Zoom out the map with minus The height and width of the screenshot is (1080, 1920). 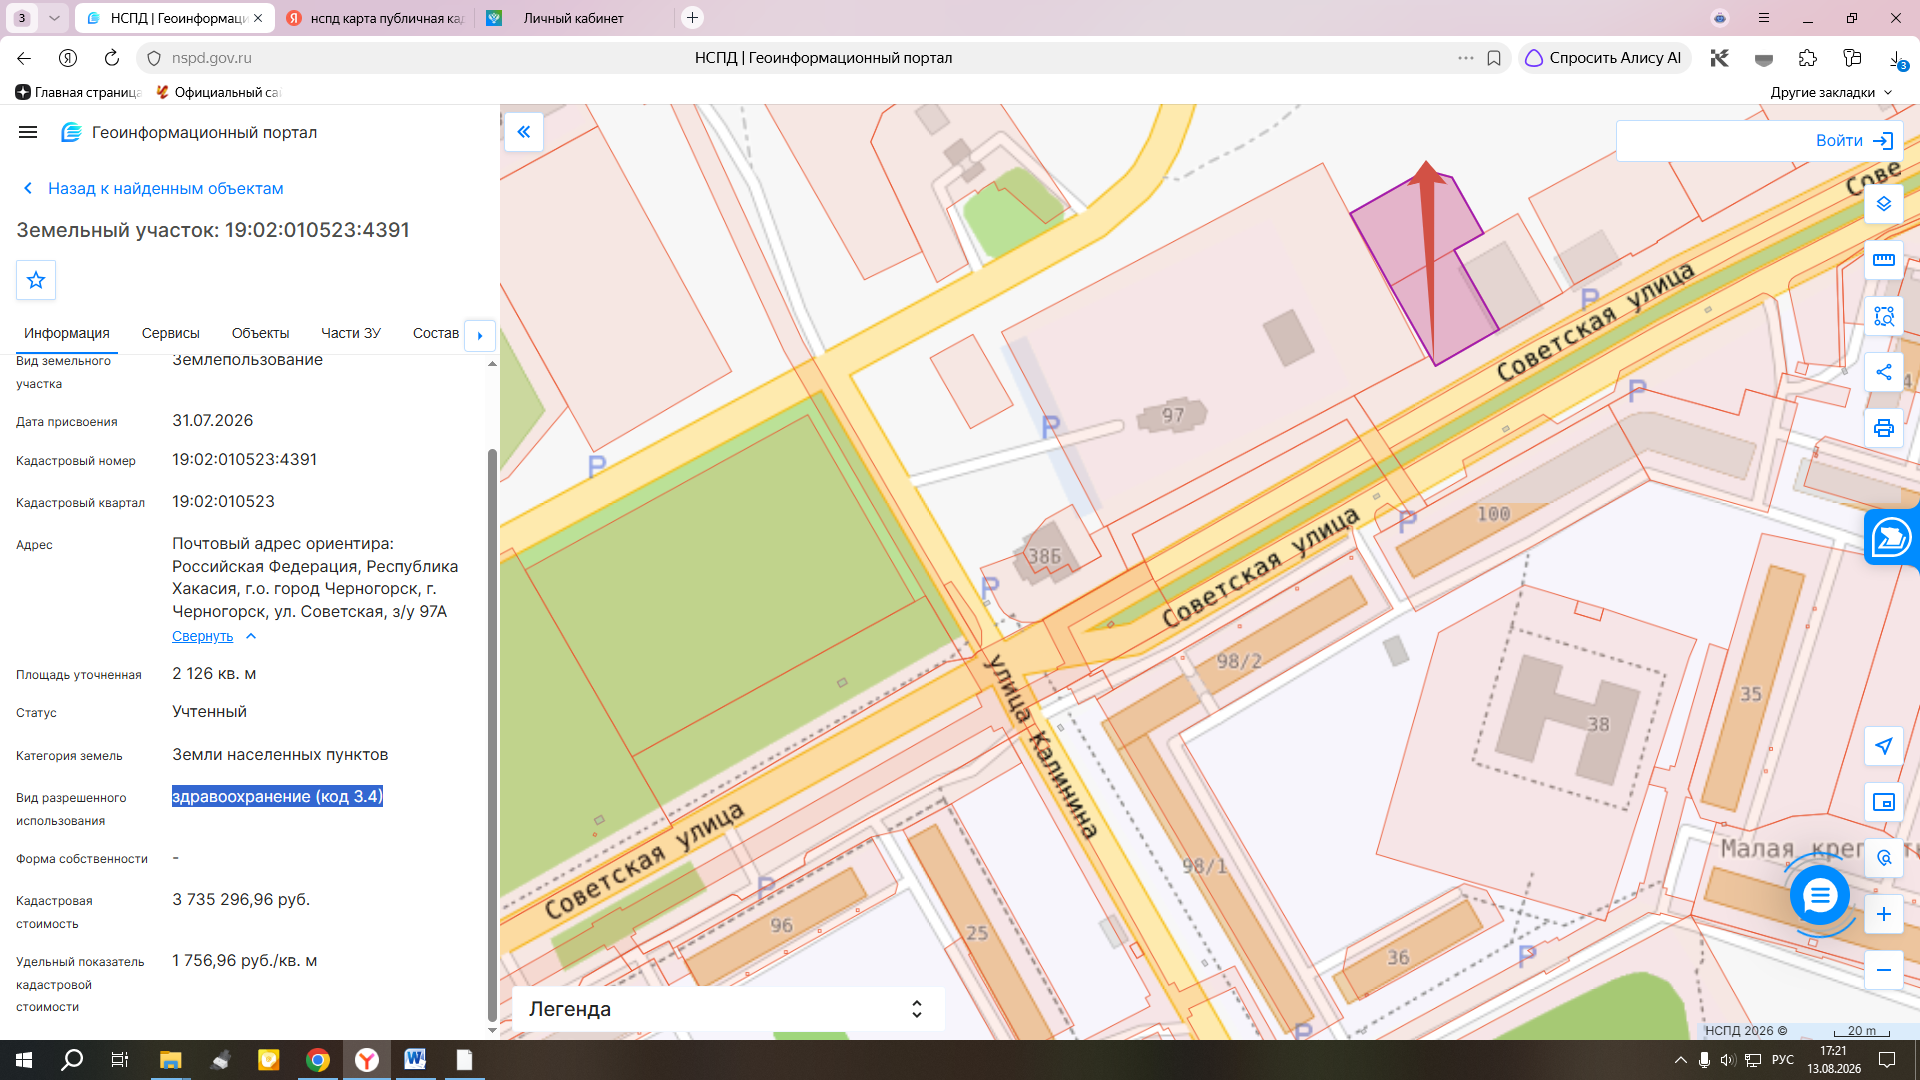click(1884, 970)
